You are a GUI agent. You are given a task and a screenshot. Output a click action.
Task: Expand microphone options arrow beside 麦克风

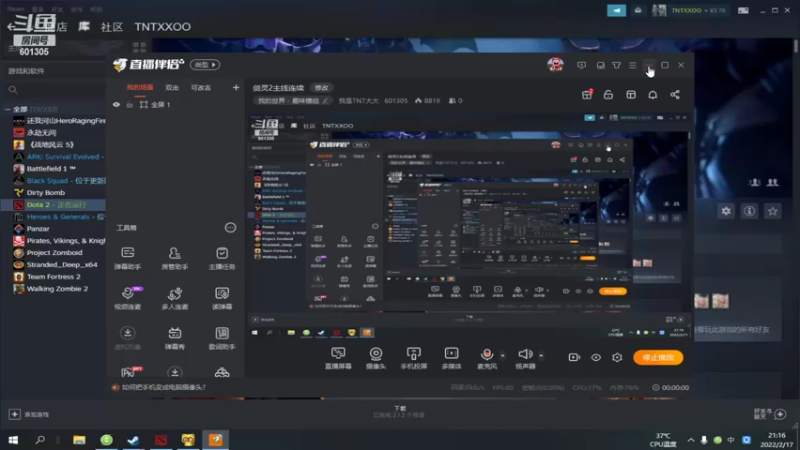click(503, 355)
